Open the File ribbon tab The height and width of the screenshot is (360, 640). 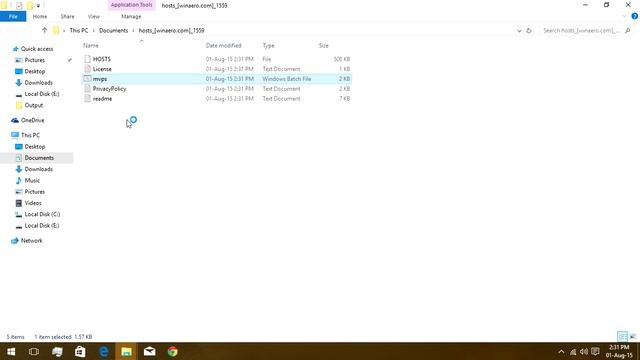(x=13, y=16)
